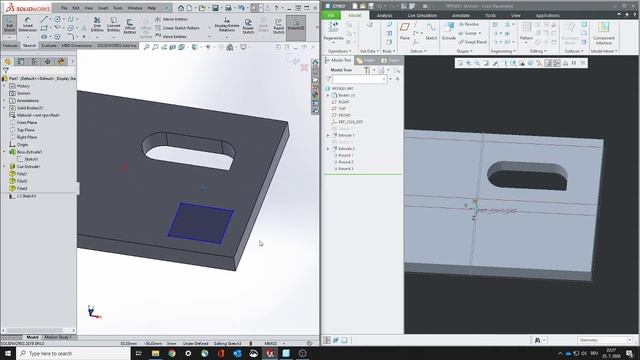
Task: Switch to the Features tab in SolidWorks
Action: (x=11, y=45)
